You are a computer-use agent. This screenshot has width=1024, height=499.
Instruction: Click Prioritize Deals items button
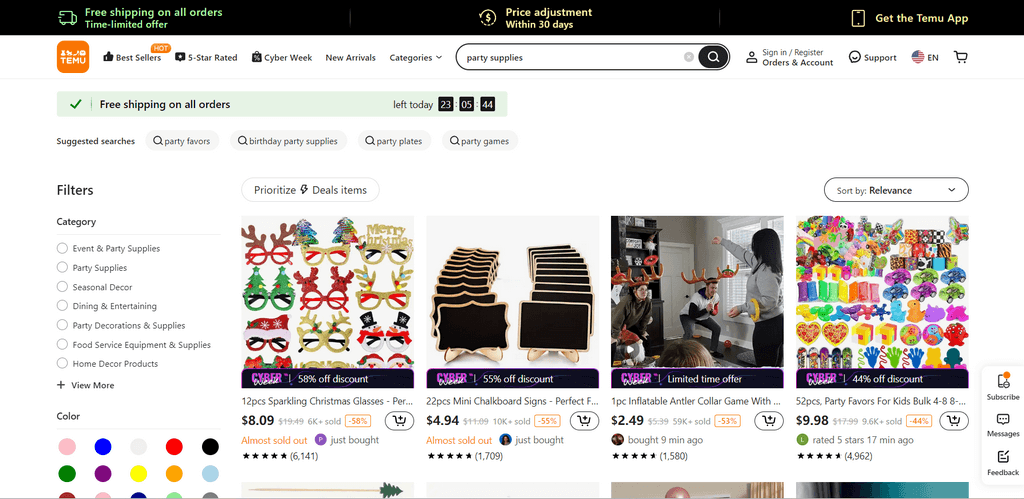click(x=310, y=190)
